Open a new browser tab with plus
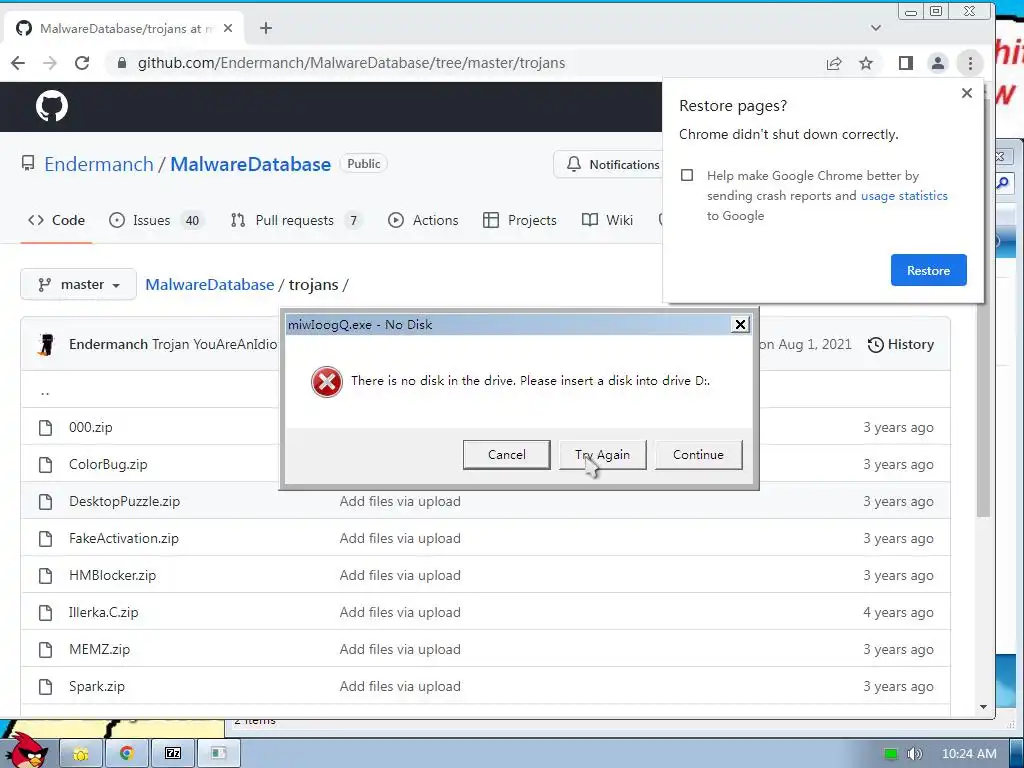Viewport: 1024px width, 768px height. [266, 28]
